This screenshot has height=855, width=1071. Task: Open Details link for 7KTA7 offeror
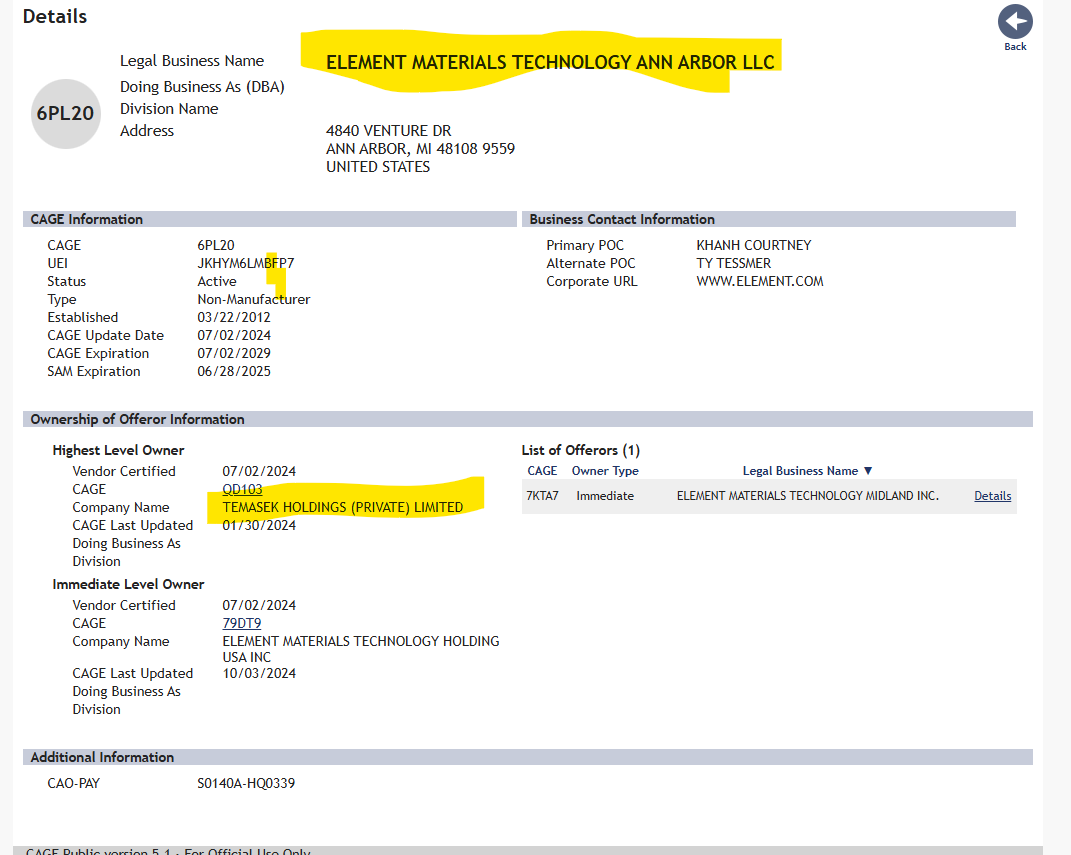click(x=992, y=496)
